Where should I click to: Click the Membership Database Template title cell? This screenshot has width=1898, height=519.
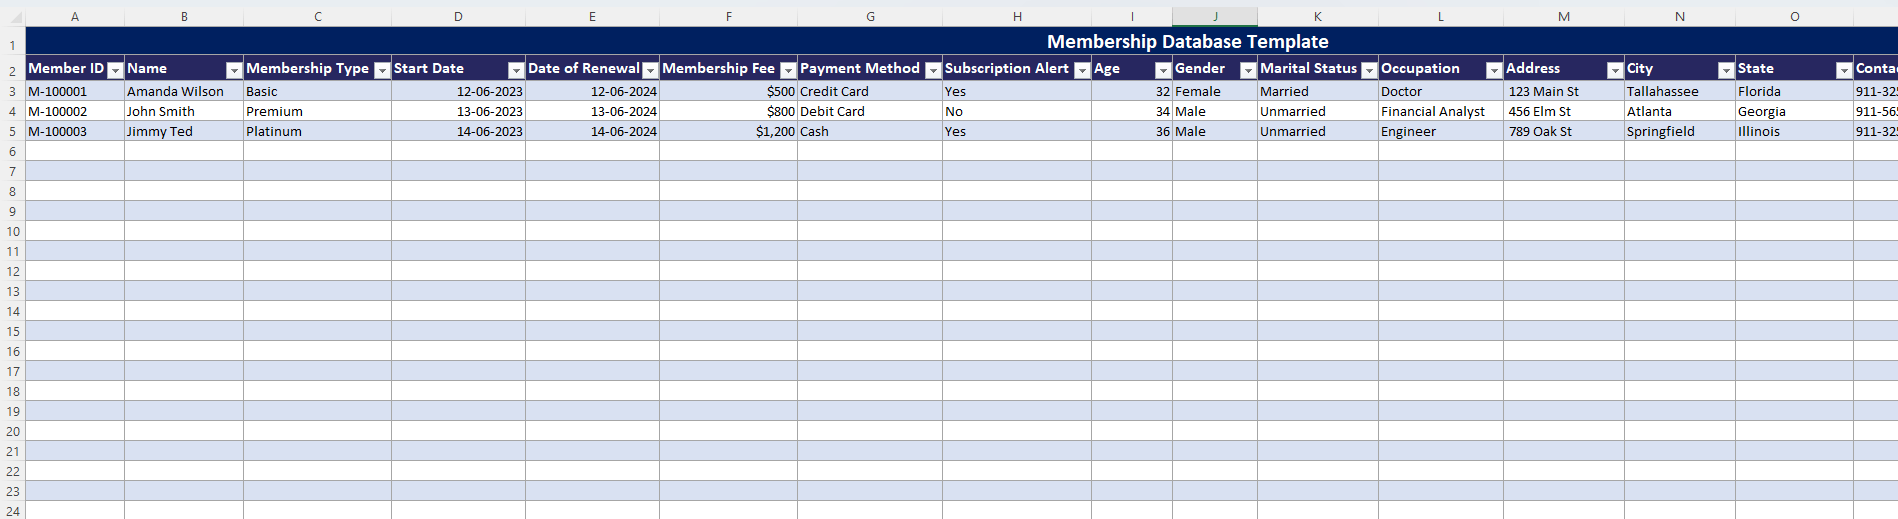pos(1187,41)
